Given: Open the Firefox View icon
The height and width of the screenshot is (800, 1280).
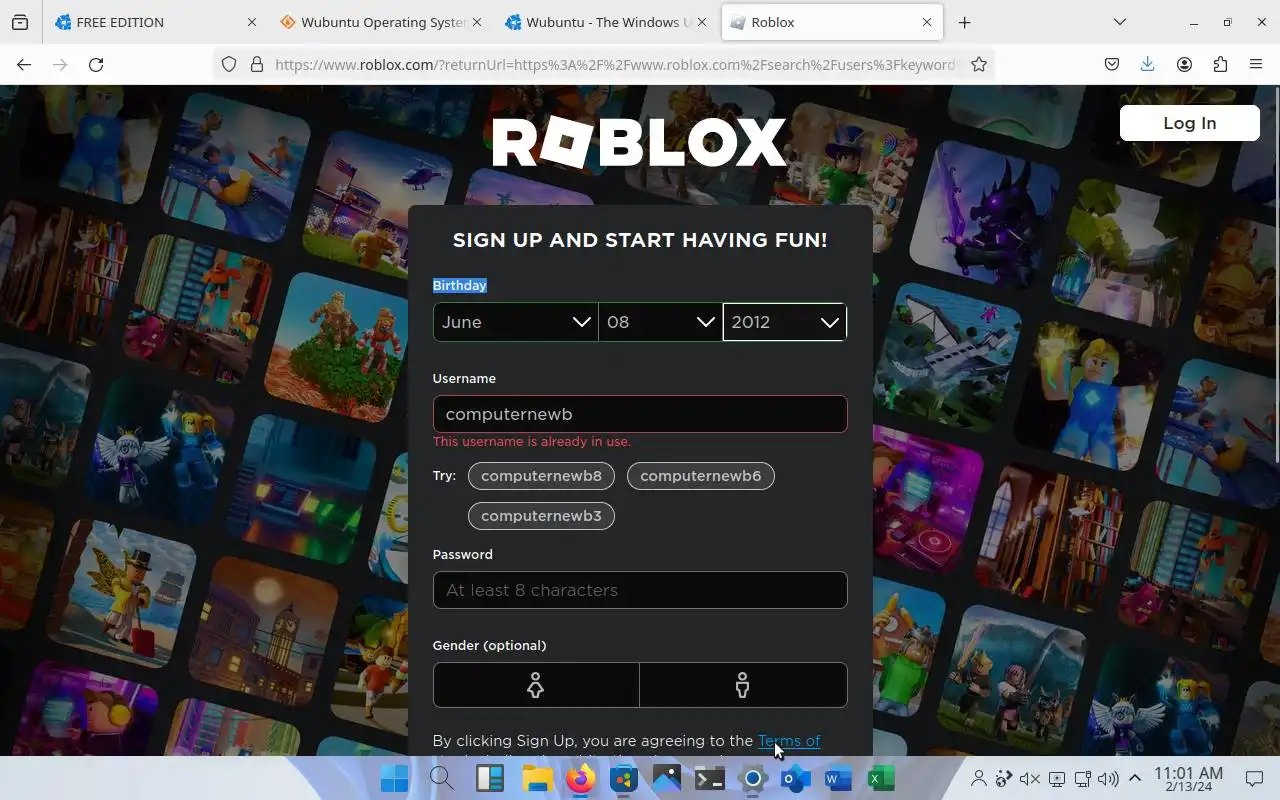Looking at the screenshot, I should (20, 22).
